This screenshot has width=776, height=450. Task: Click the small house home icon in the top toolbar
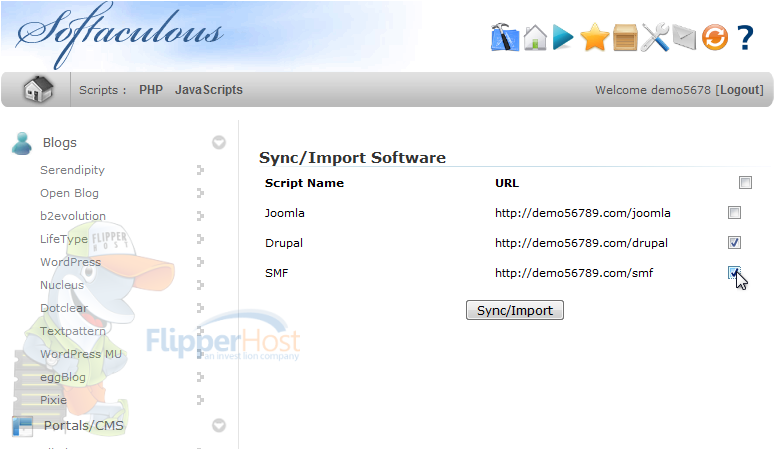535,38
